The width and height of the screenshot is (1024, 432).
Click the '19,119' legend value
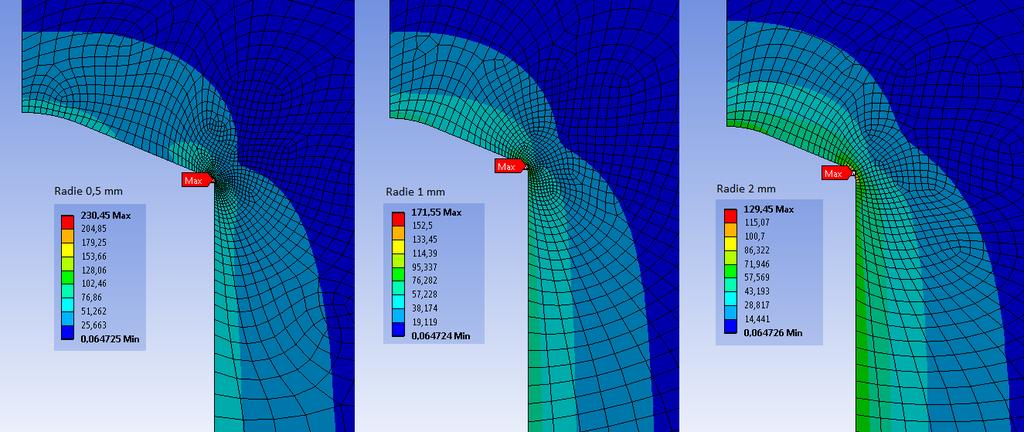[424, 322]
